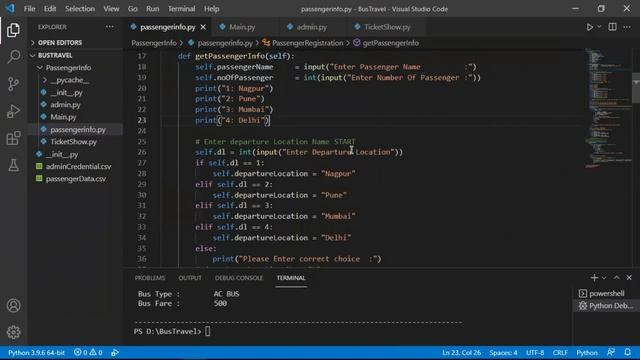Viewport: 640px width, 360px height.
Task: Open the feedback icon in status bar
Action: coord(611,352)
